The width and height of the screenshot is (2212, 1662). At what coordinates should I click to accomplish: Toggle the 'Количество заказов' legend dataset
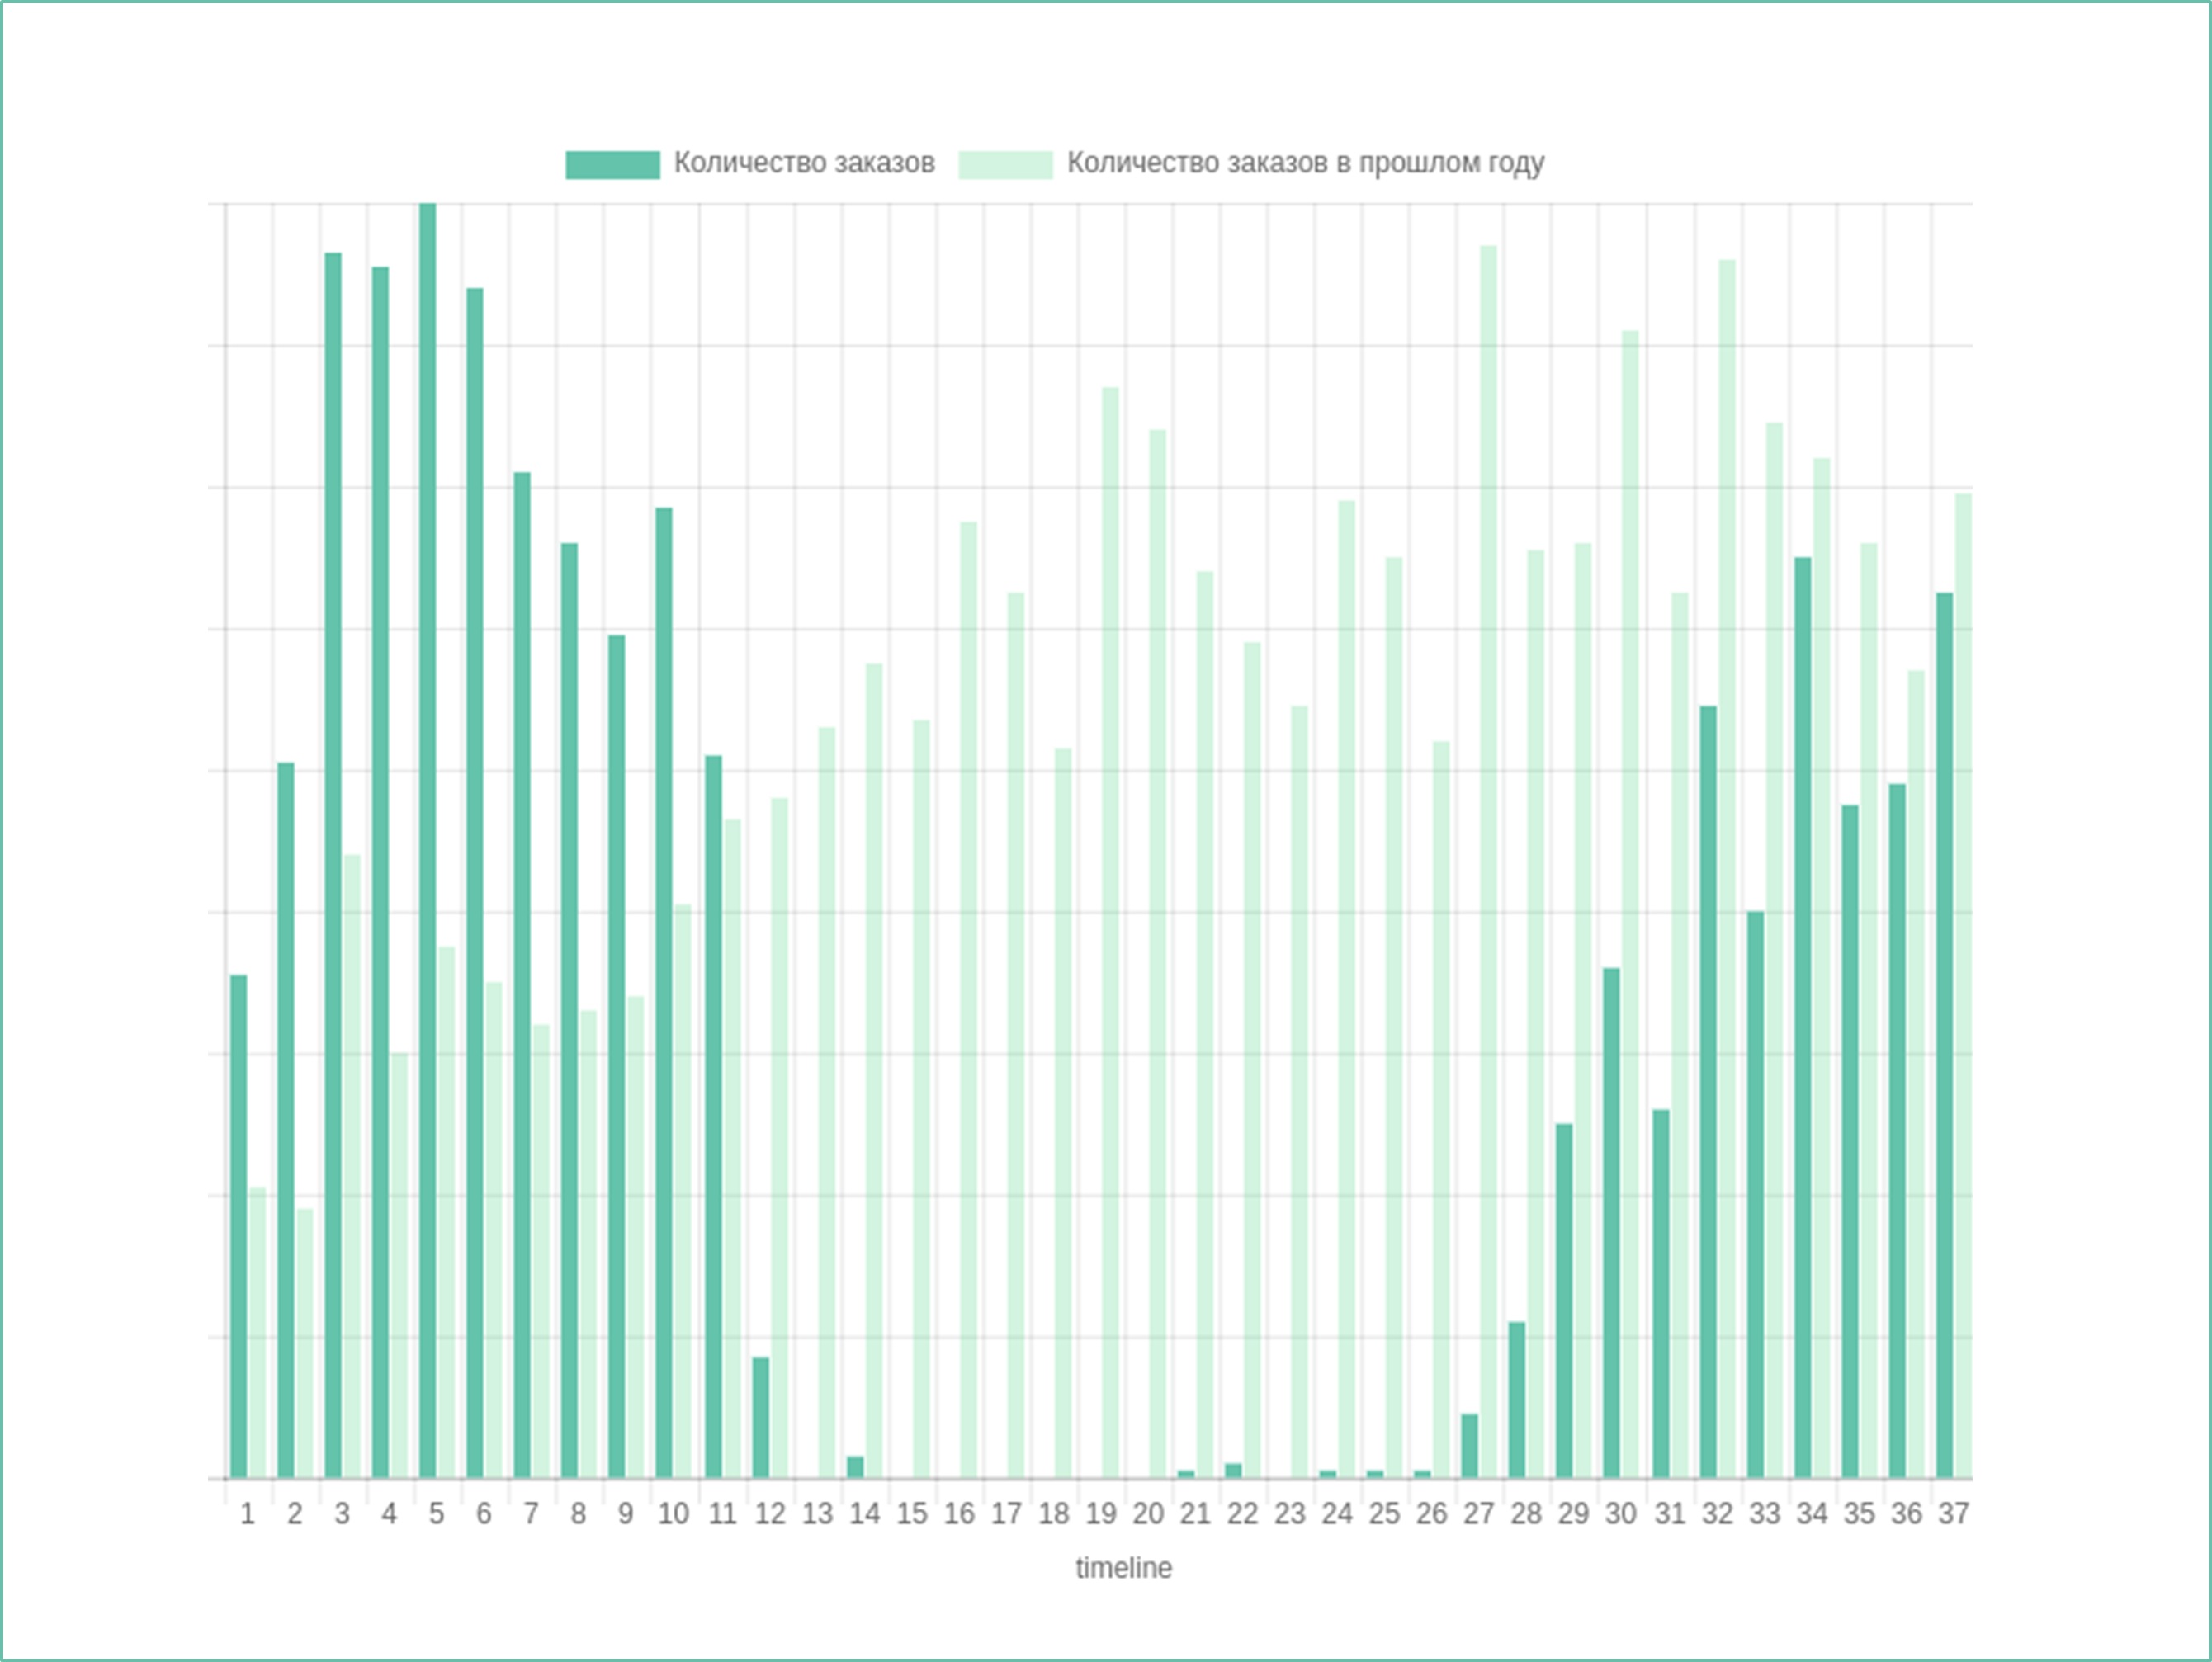pyautogui.click(x=803, y=163)
